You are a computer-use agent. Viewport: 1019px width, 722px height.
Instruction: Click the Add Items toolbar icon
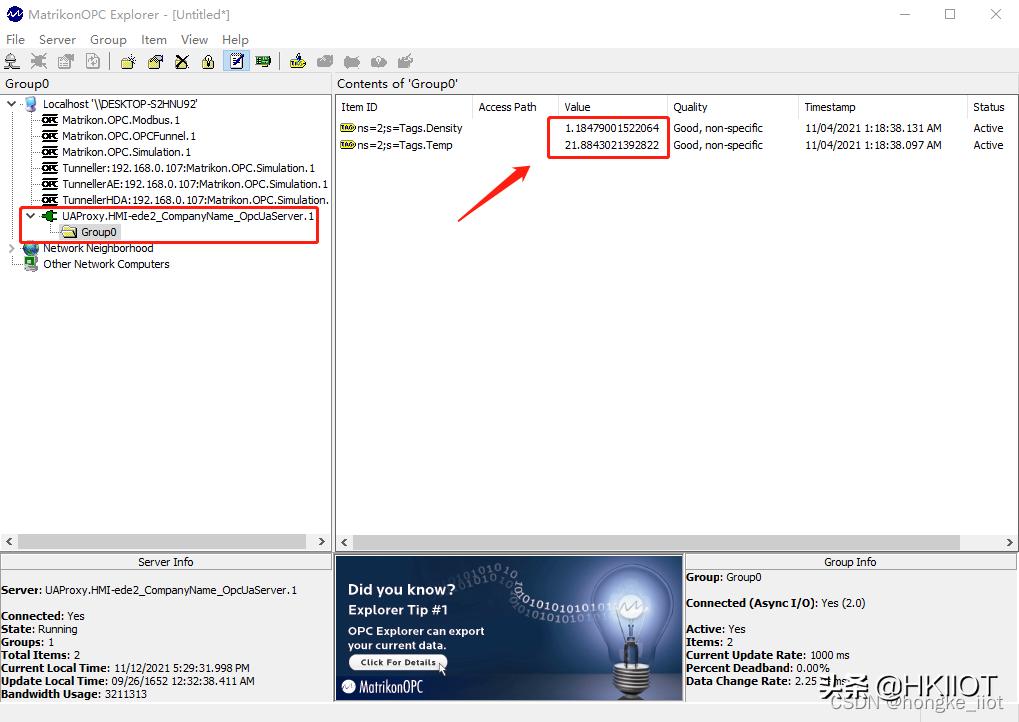297,61
